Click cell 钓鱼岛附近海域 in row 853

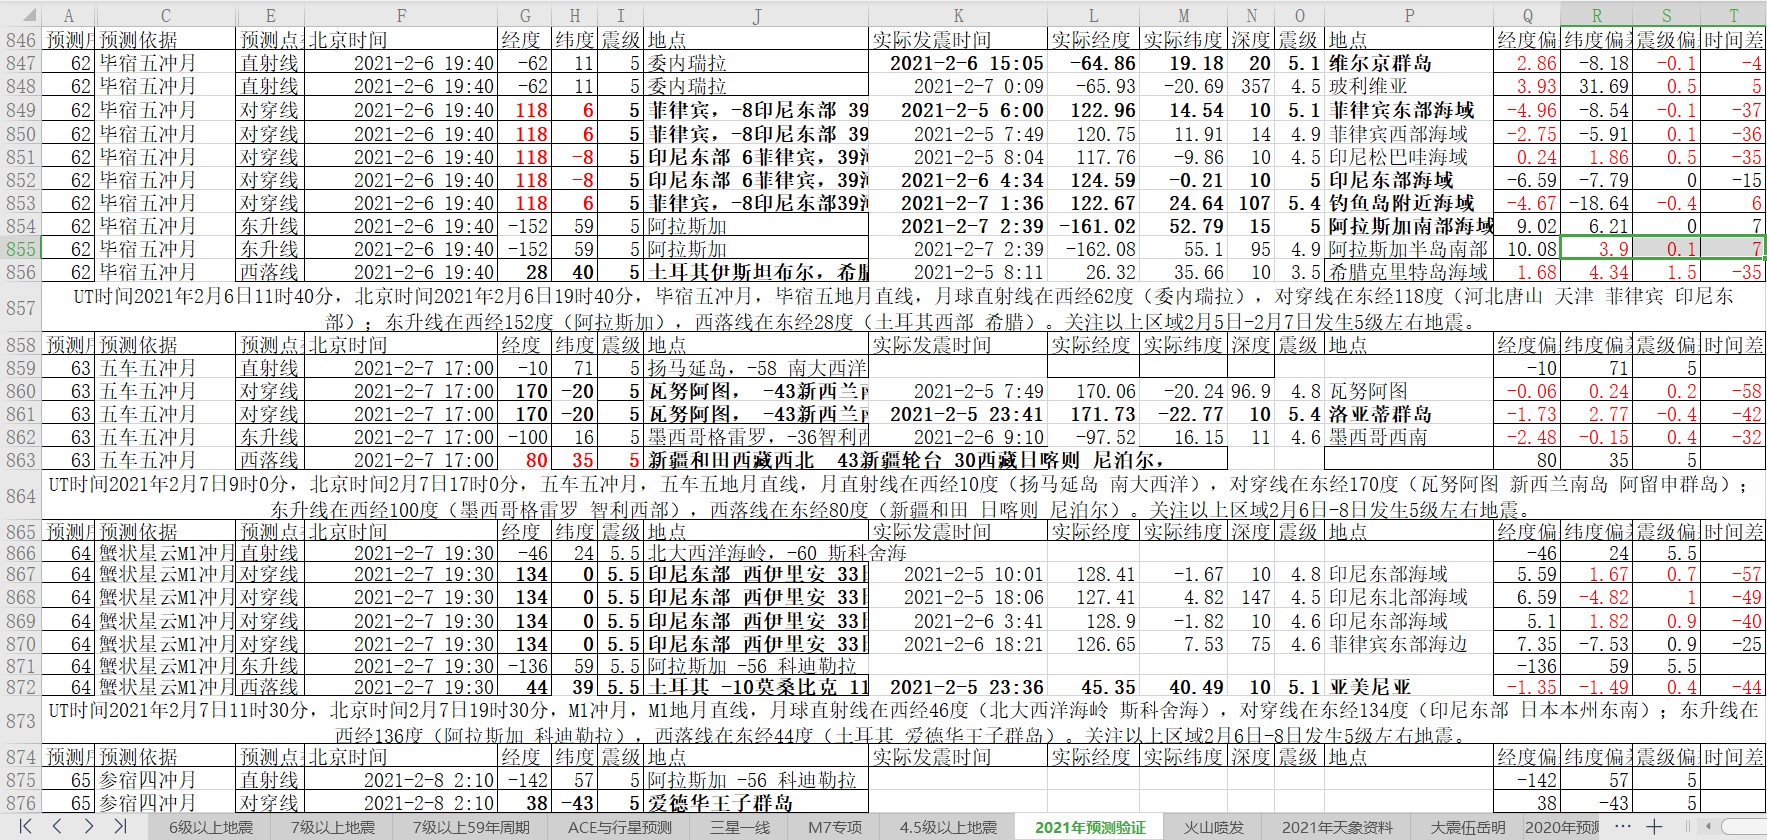point(1409,203)
